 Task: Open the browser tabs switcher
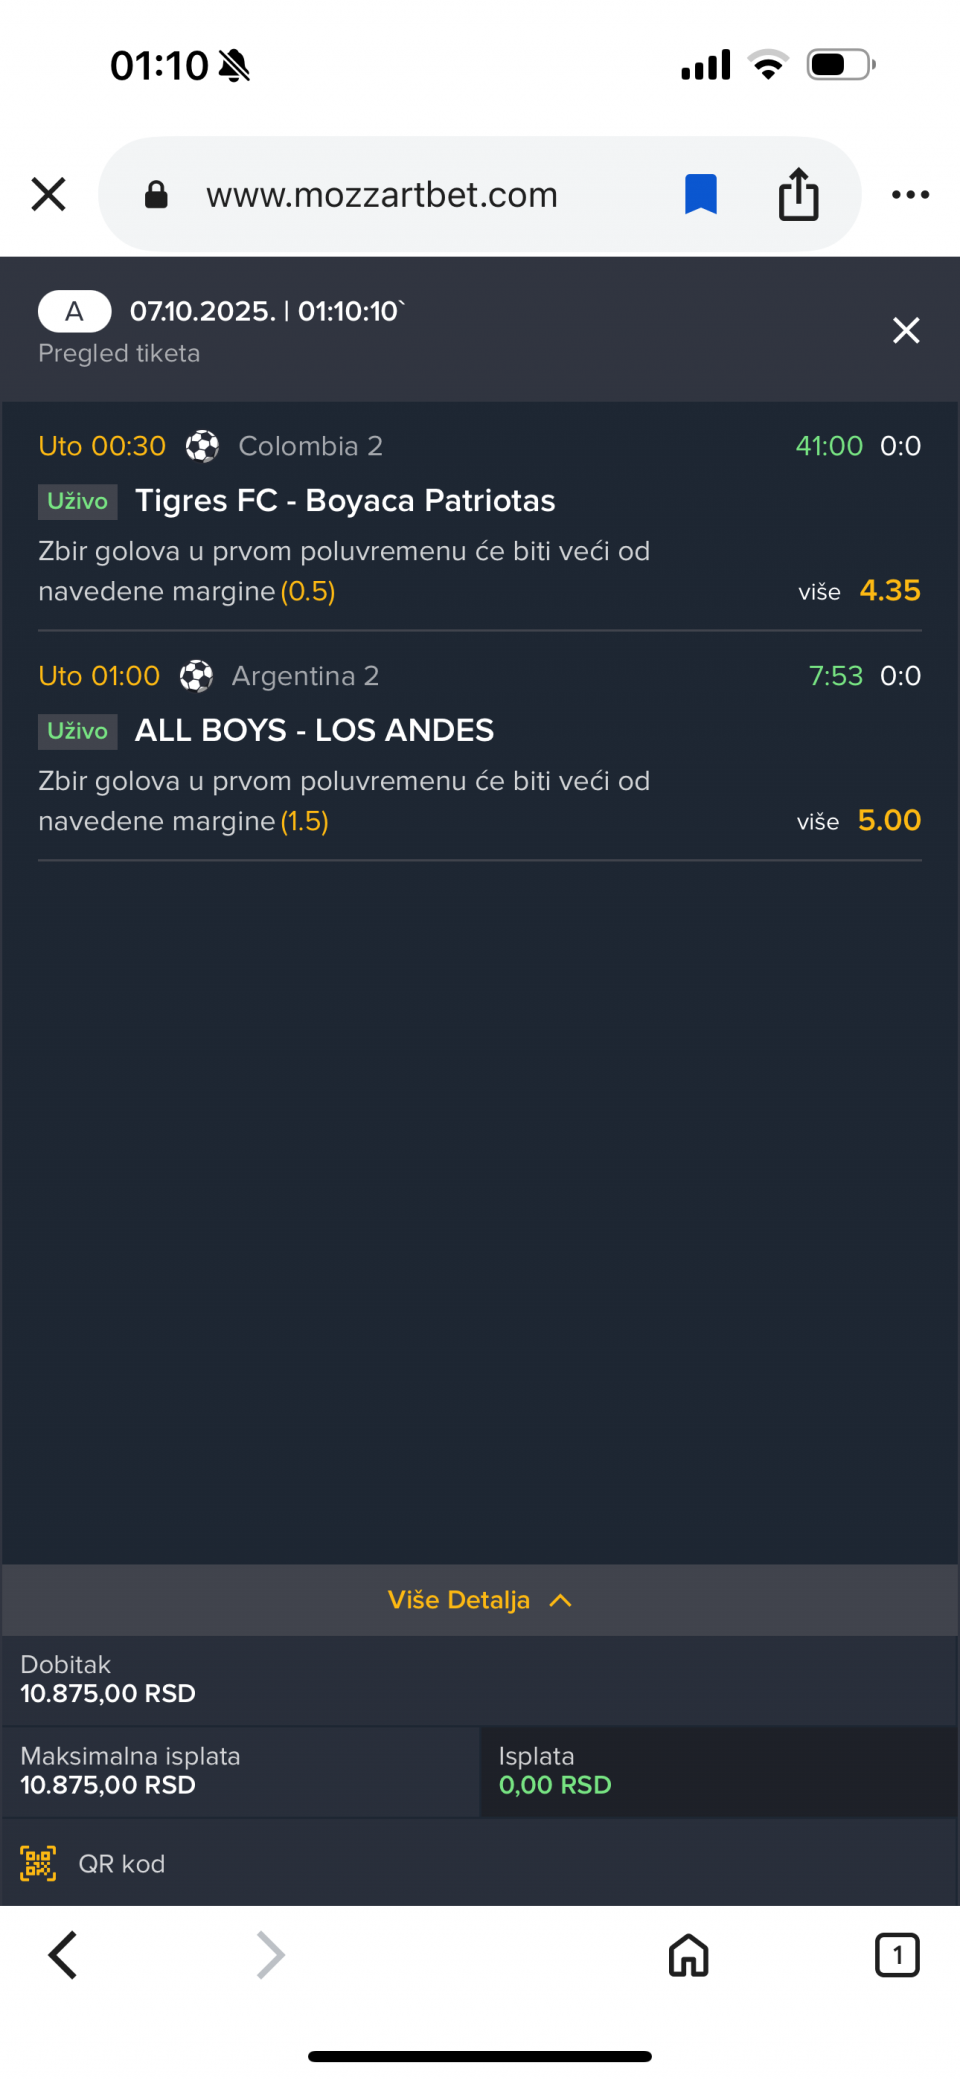coord(897,1955)
